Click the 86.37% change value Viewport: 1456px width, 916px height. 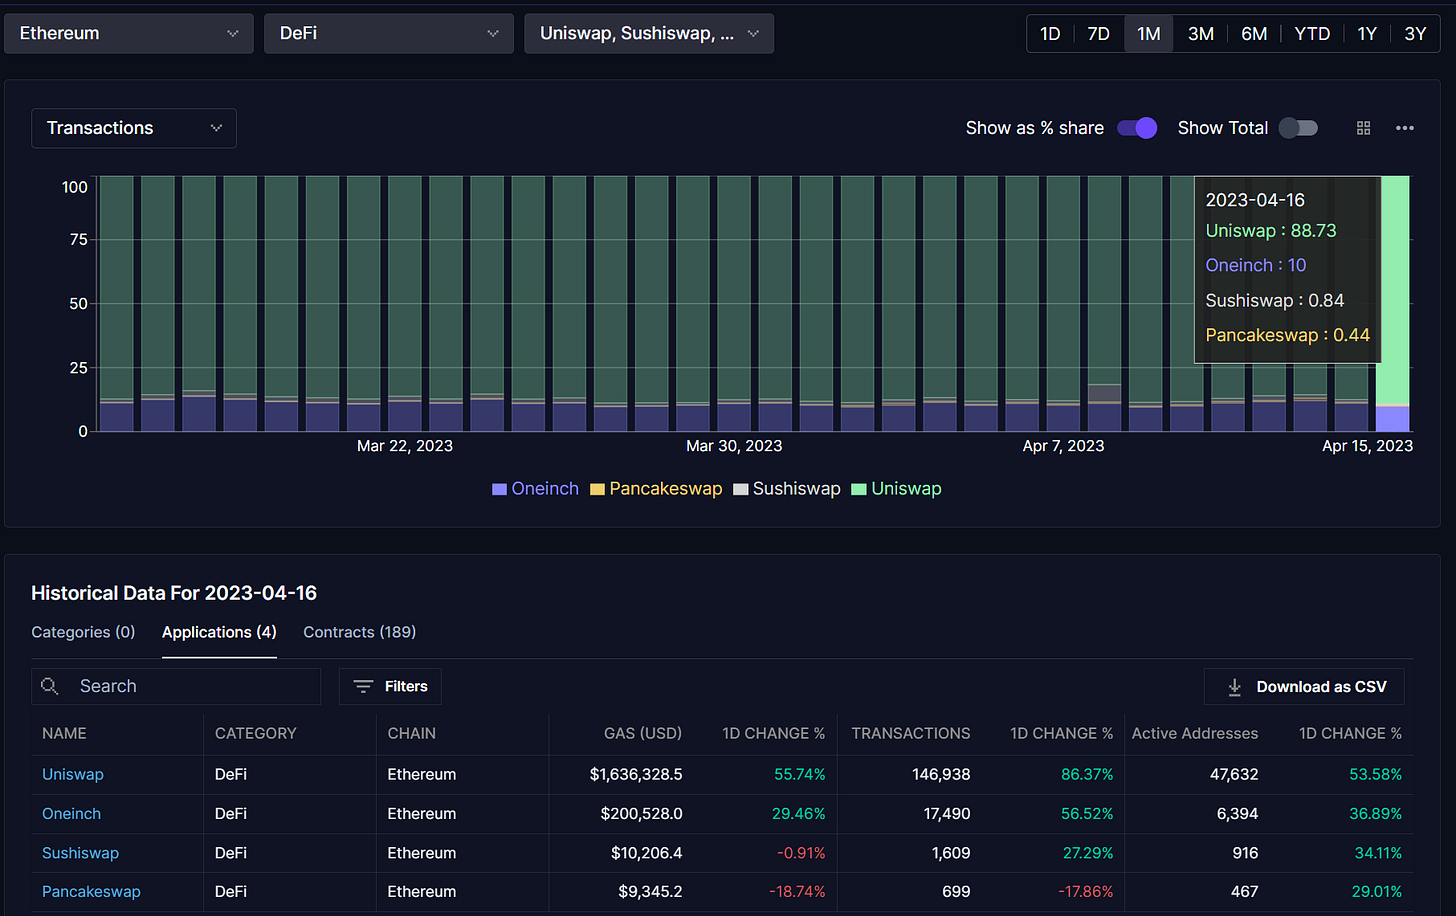[x=1087, y=774]
